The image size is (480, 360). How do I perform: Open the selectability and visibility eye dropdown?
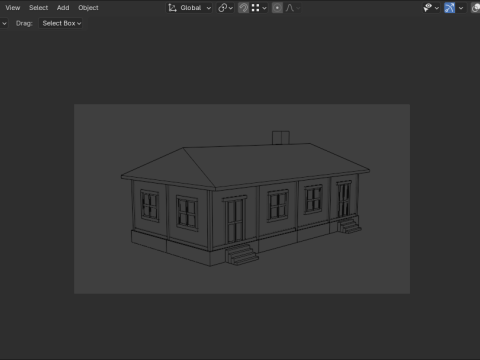pos(431,8)
